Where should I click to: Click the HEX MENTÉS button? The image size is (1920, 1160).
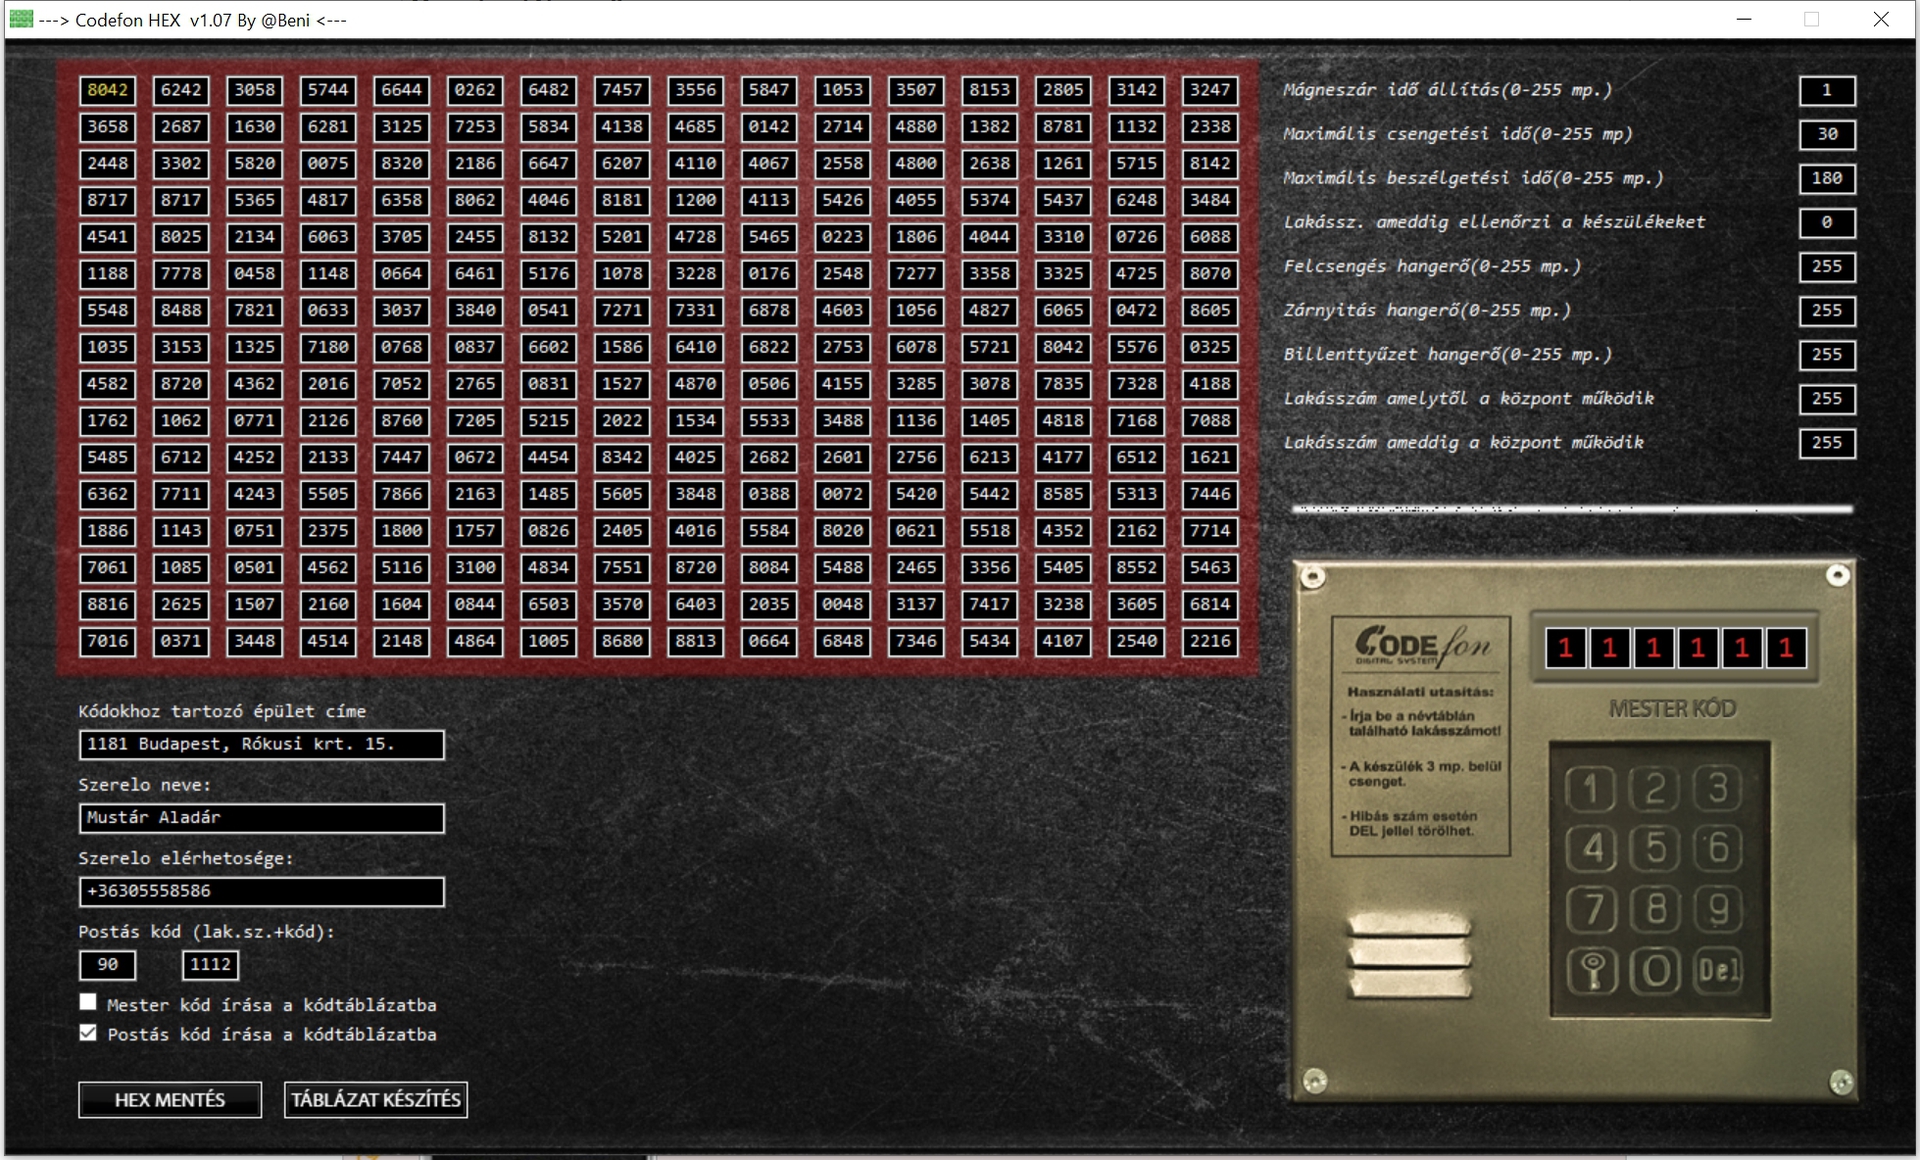(170, 1099)
